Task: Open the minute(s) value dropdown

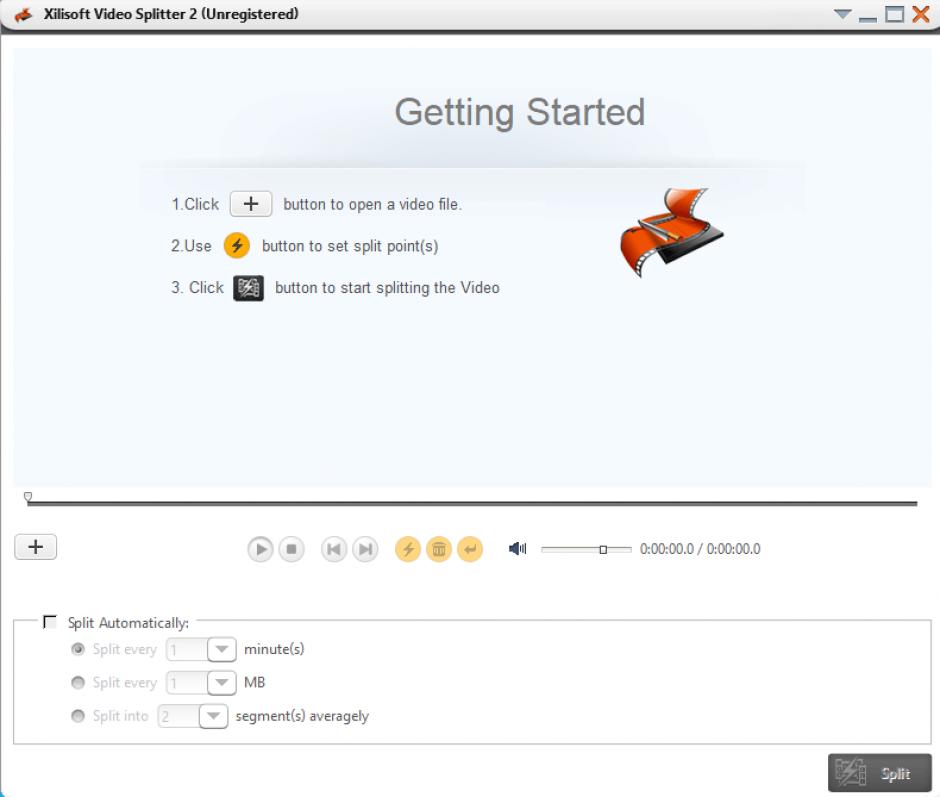Action: click(x=222, y=649)
